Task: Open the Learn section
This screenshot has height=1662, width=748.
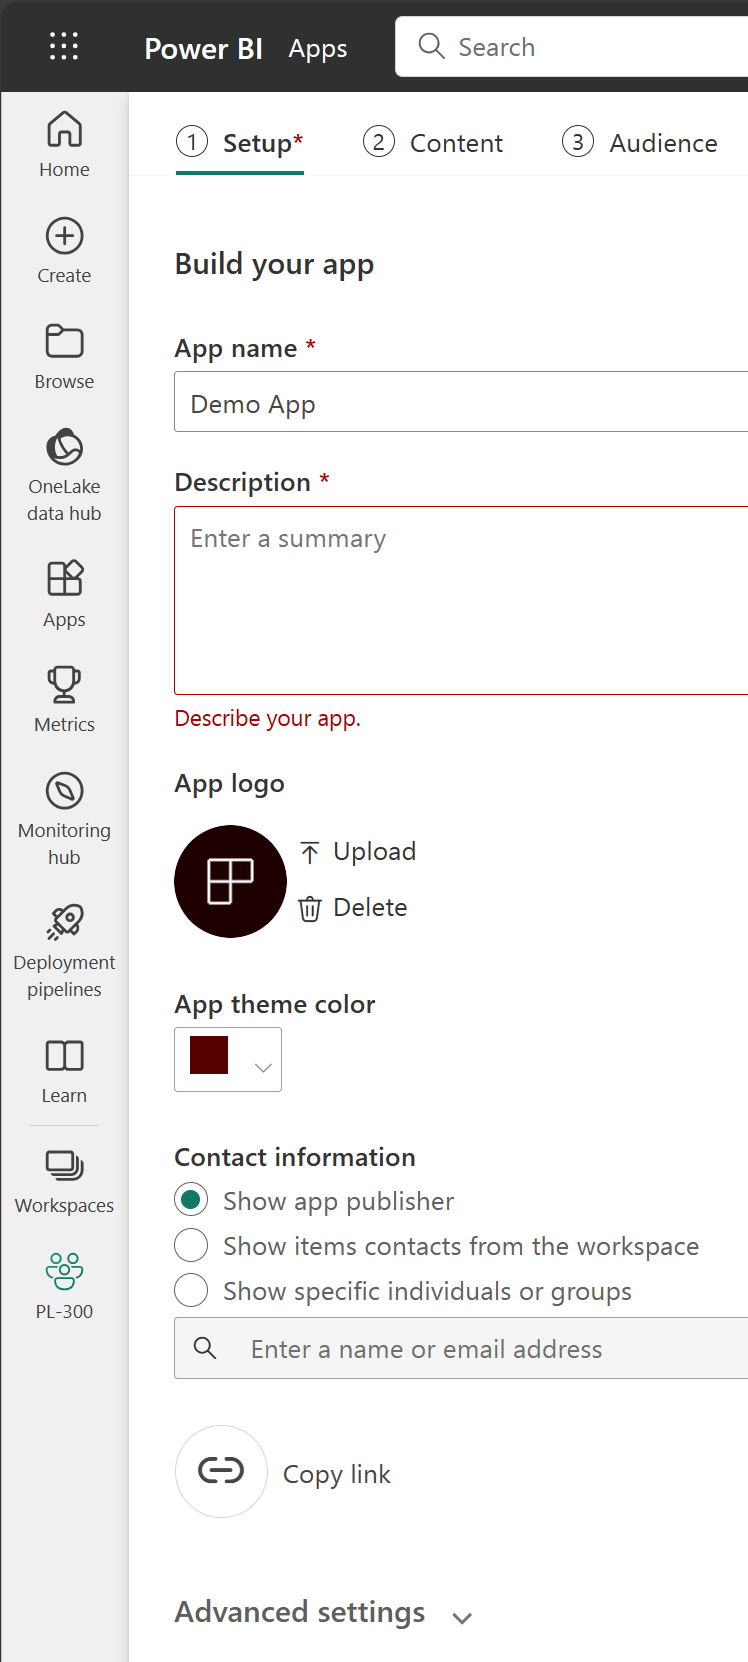Action: pos(64,1071)
